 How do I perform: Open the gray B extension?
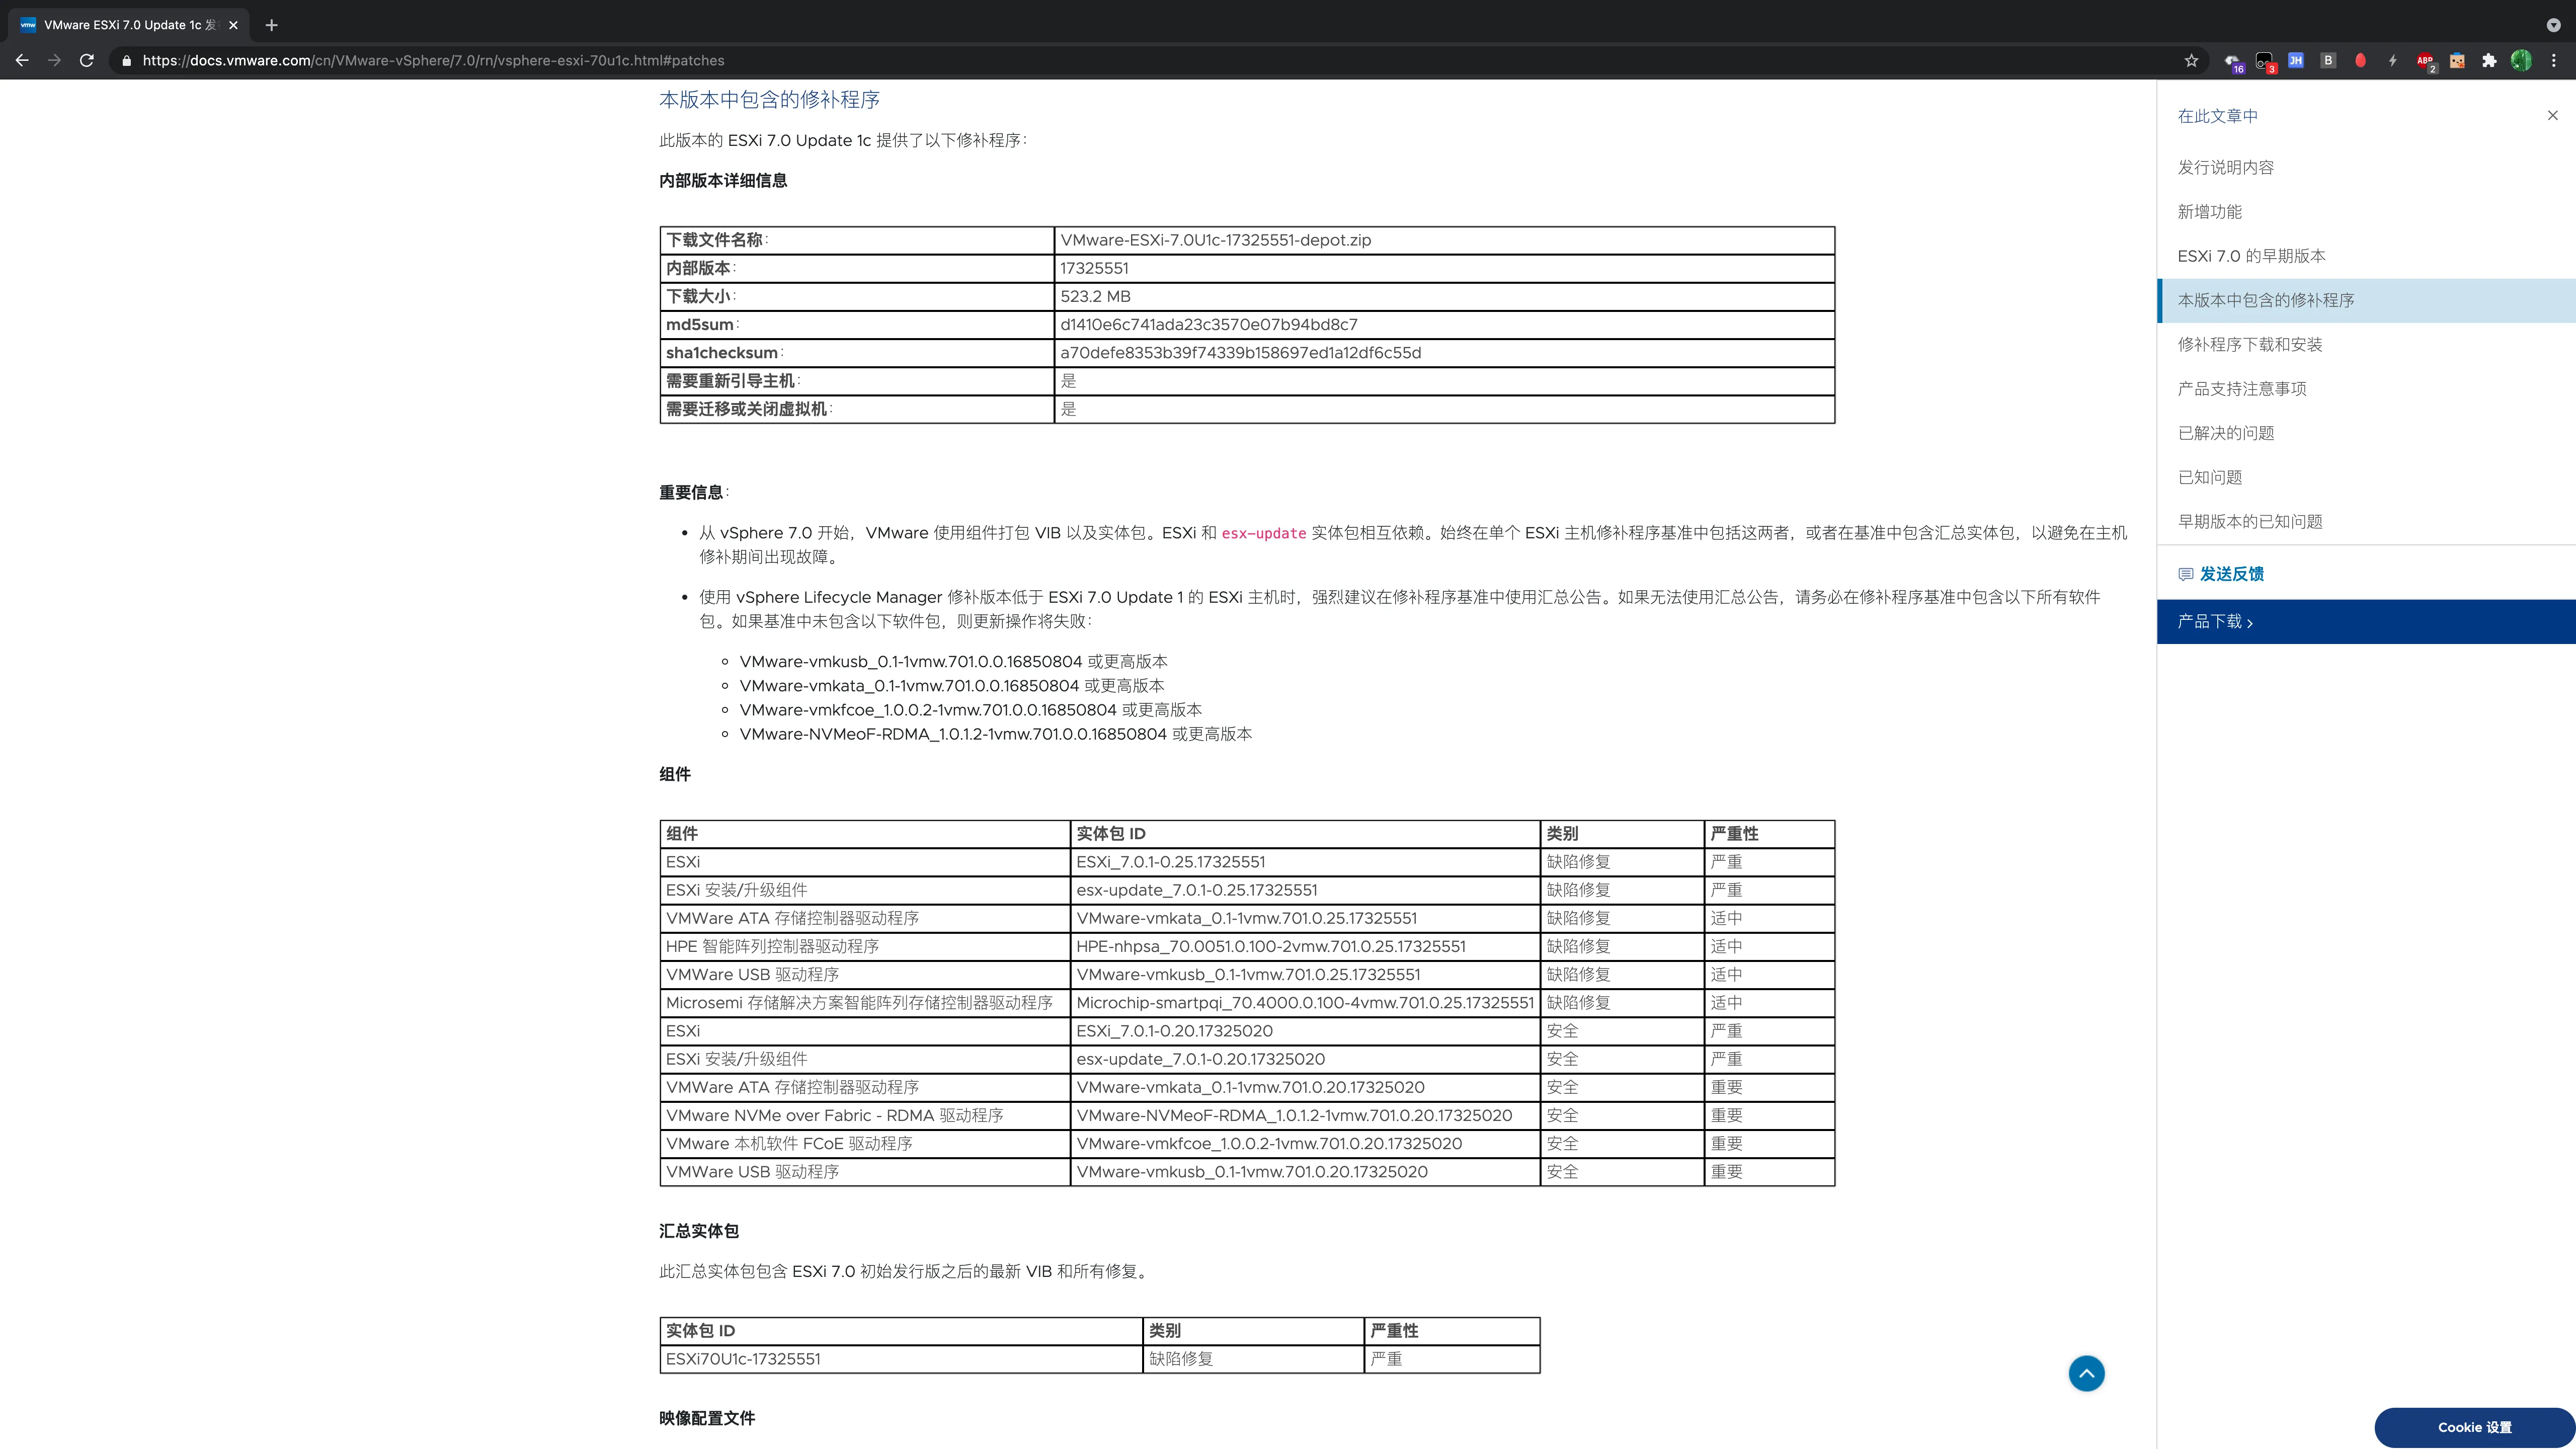coord(2328,60)
